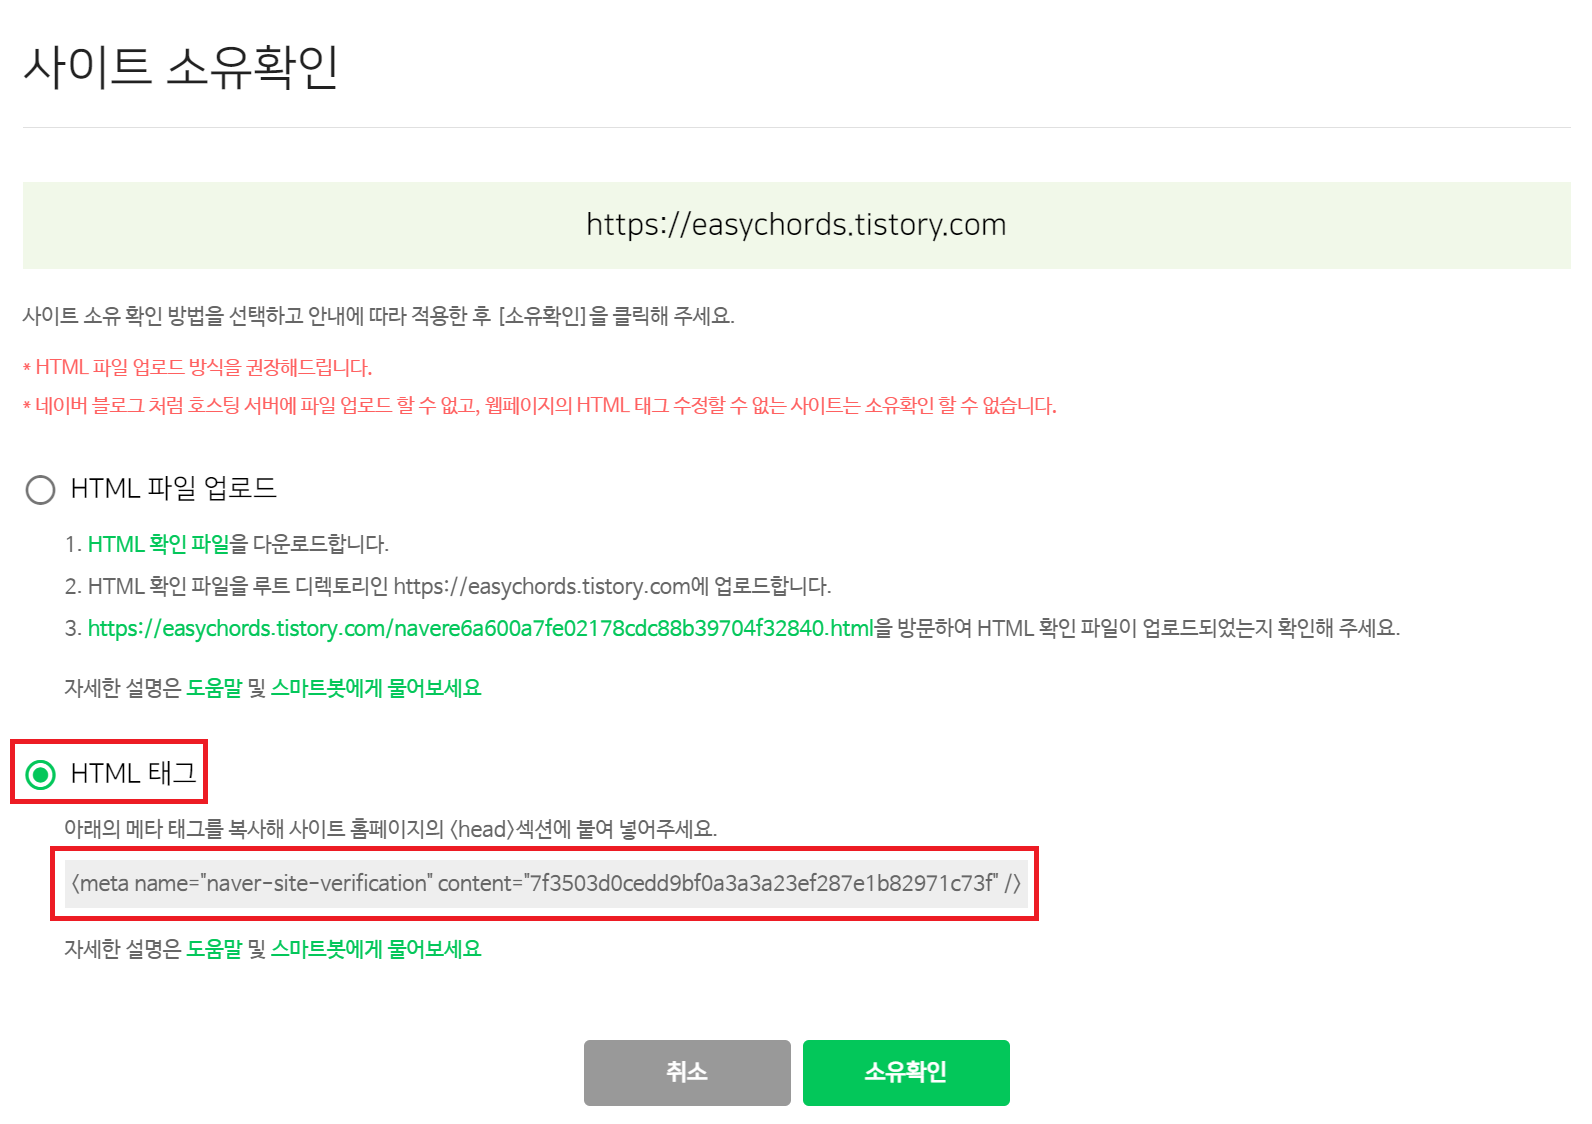Click the content hash value in meta tag
The width and height of the screenshot is (1592, 1124).
pos(760,883)
